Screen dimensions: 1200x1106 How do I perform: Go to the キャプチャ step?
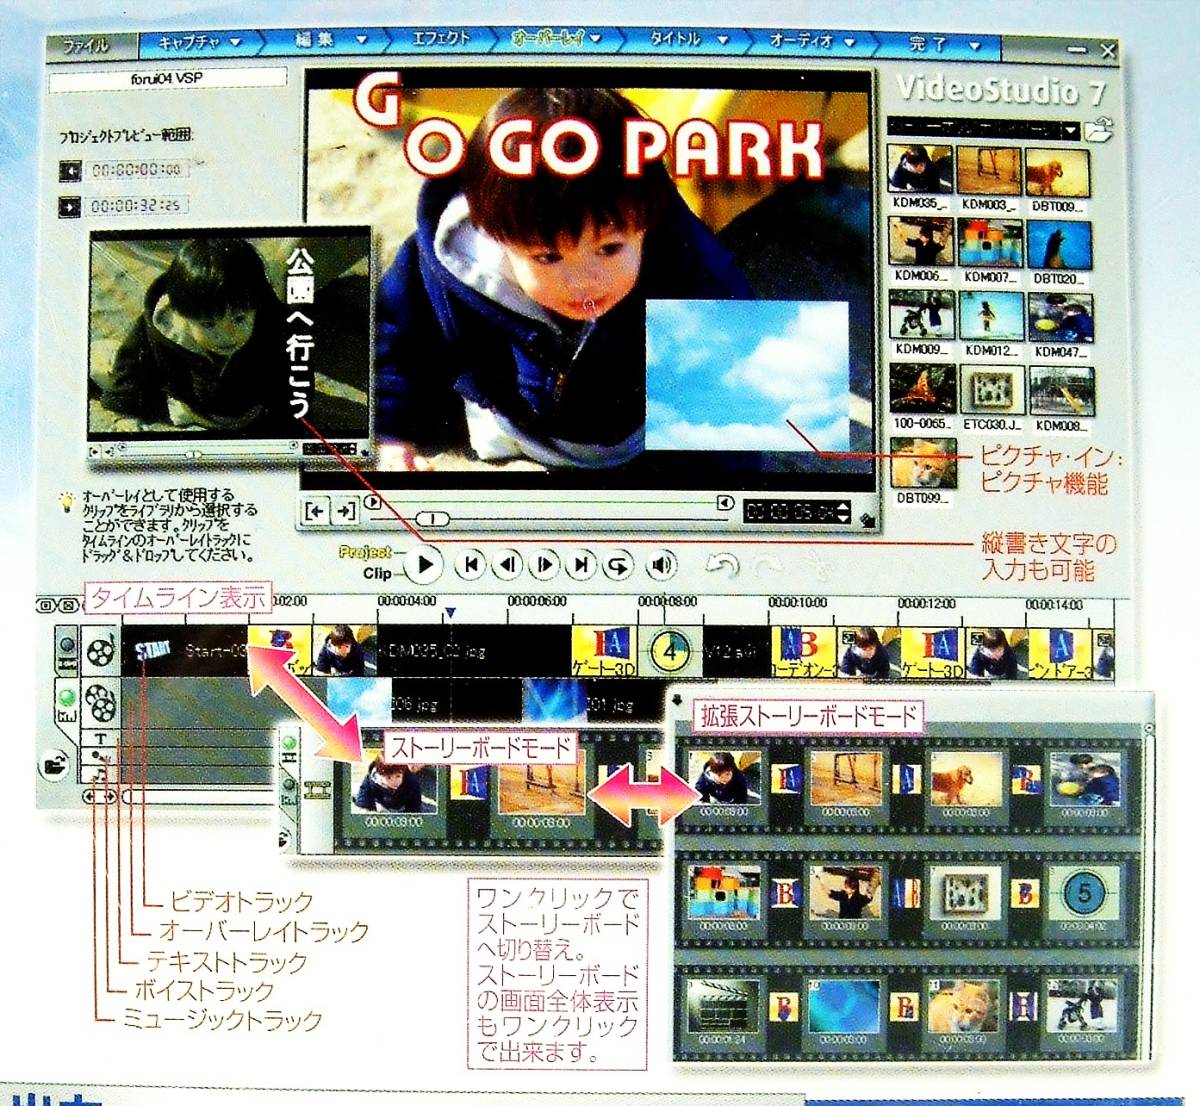(199, 43)
